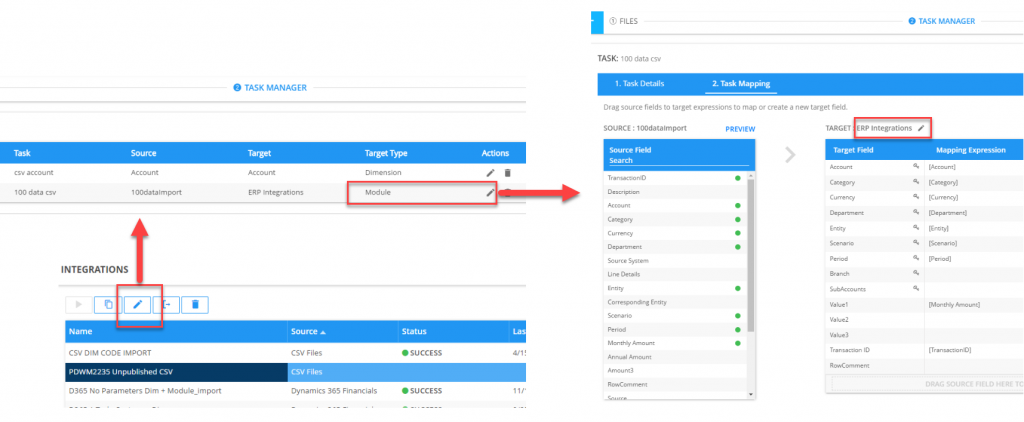This screenshot has width=1024, height=422.
Task: Sort integrations by Source column
Action: [311, 330]
